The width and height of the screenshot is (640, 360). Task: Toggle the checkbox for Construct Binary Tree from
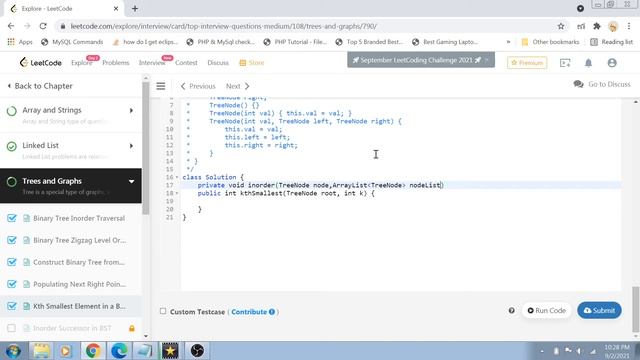pyautogui.click(x=12, y=262)
